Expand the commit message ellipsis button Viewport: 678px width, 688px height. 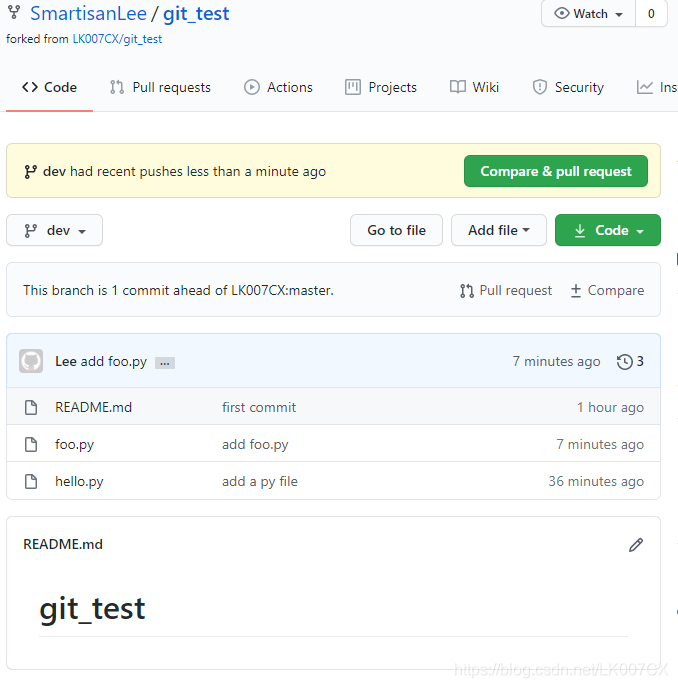(165, 363)
